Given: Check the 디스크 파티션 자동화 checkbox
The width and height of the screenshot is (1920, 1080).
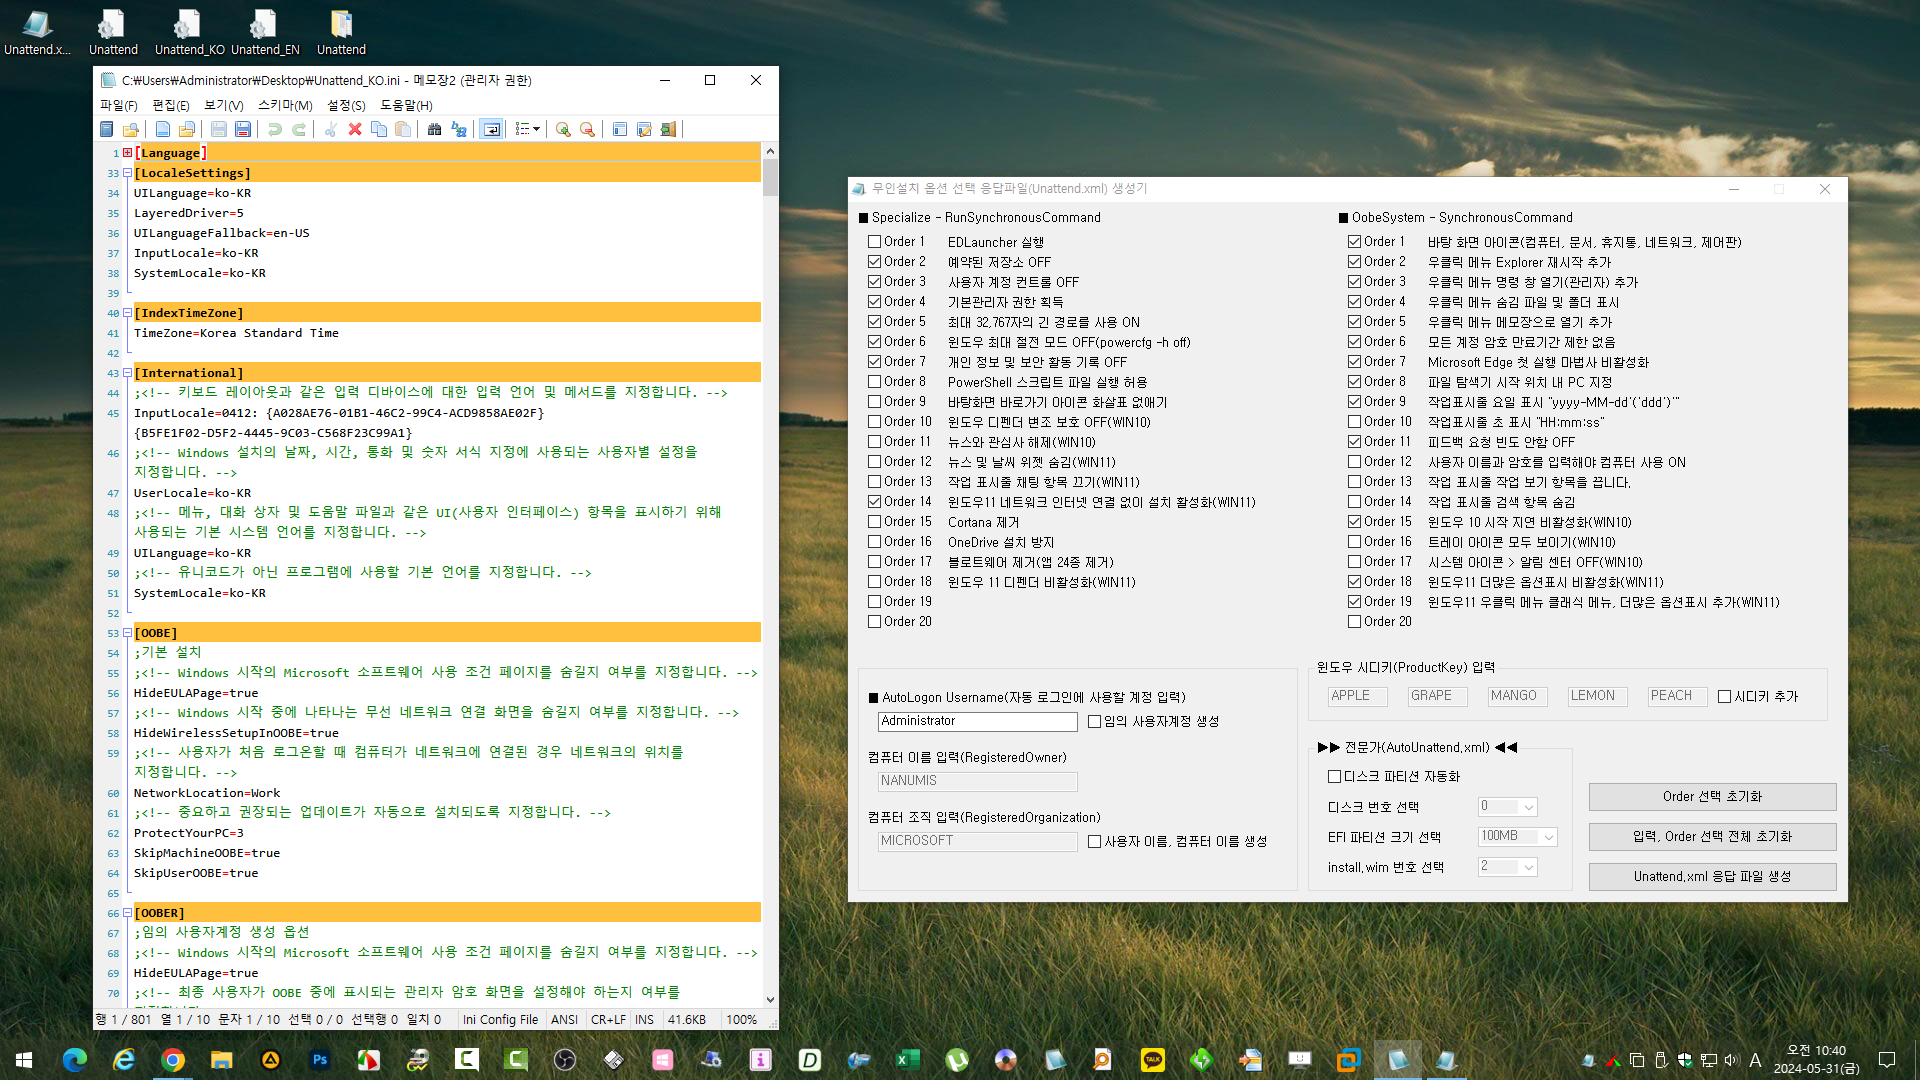Looking at the screenshot, I should point(1335,776).
